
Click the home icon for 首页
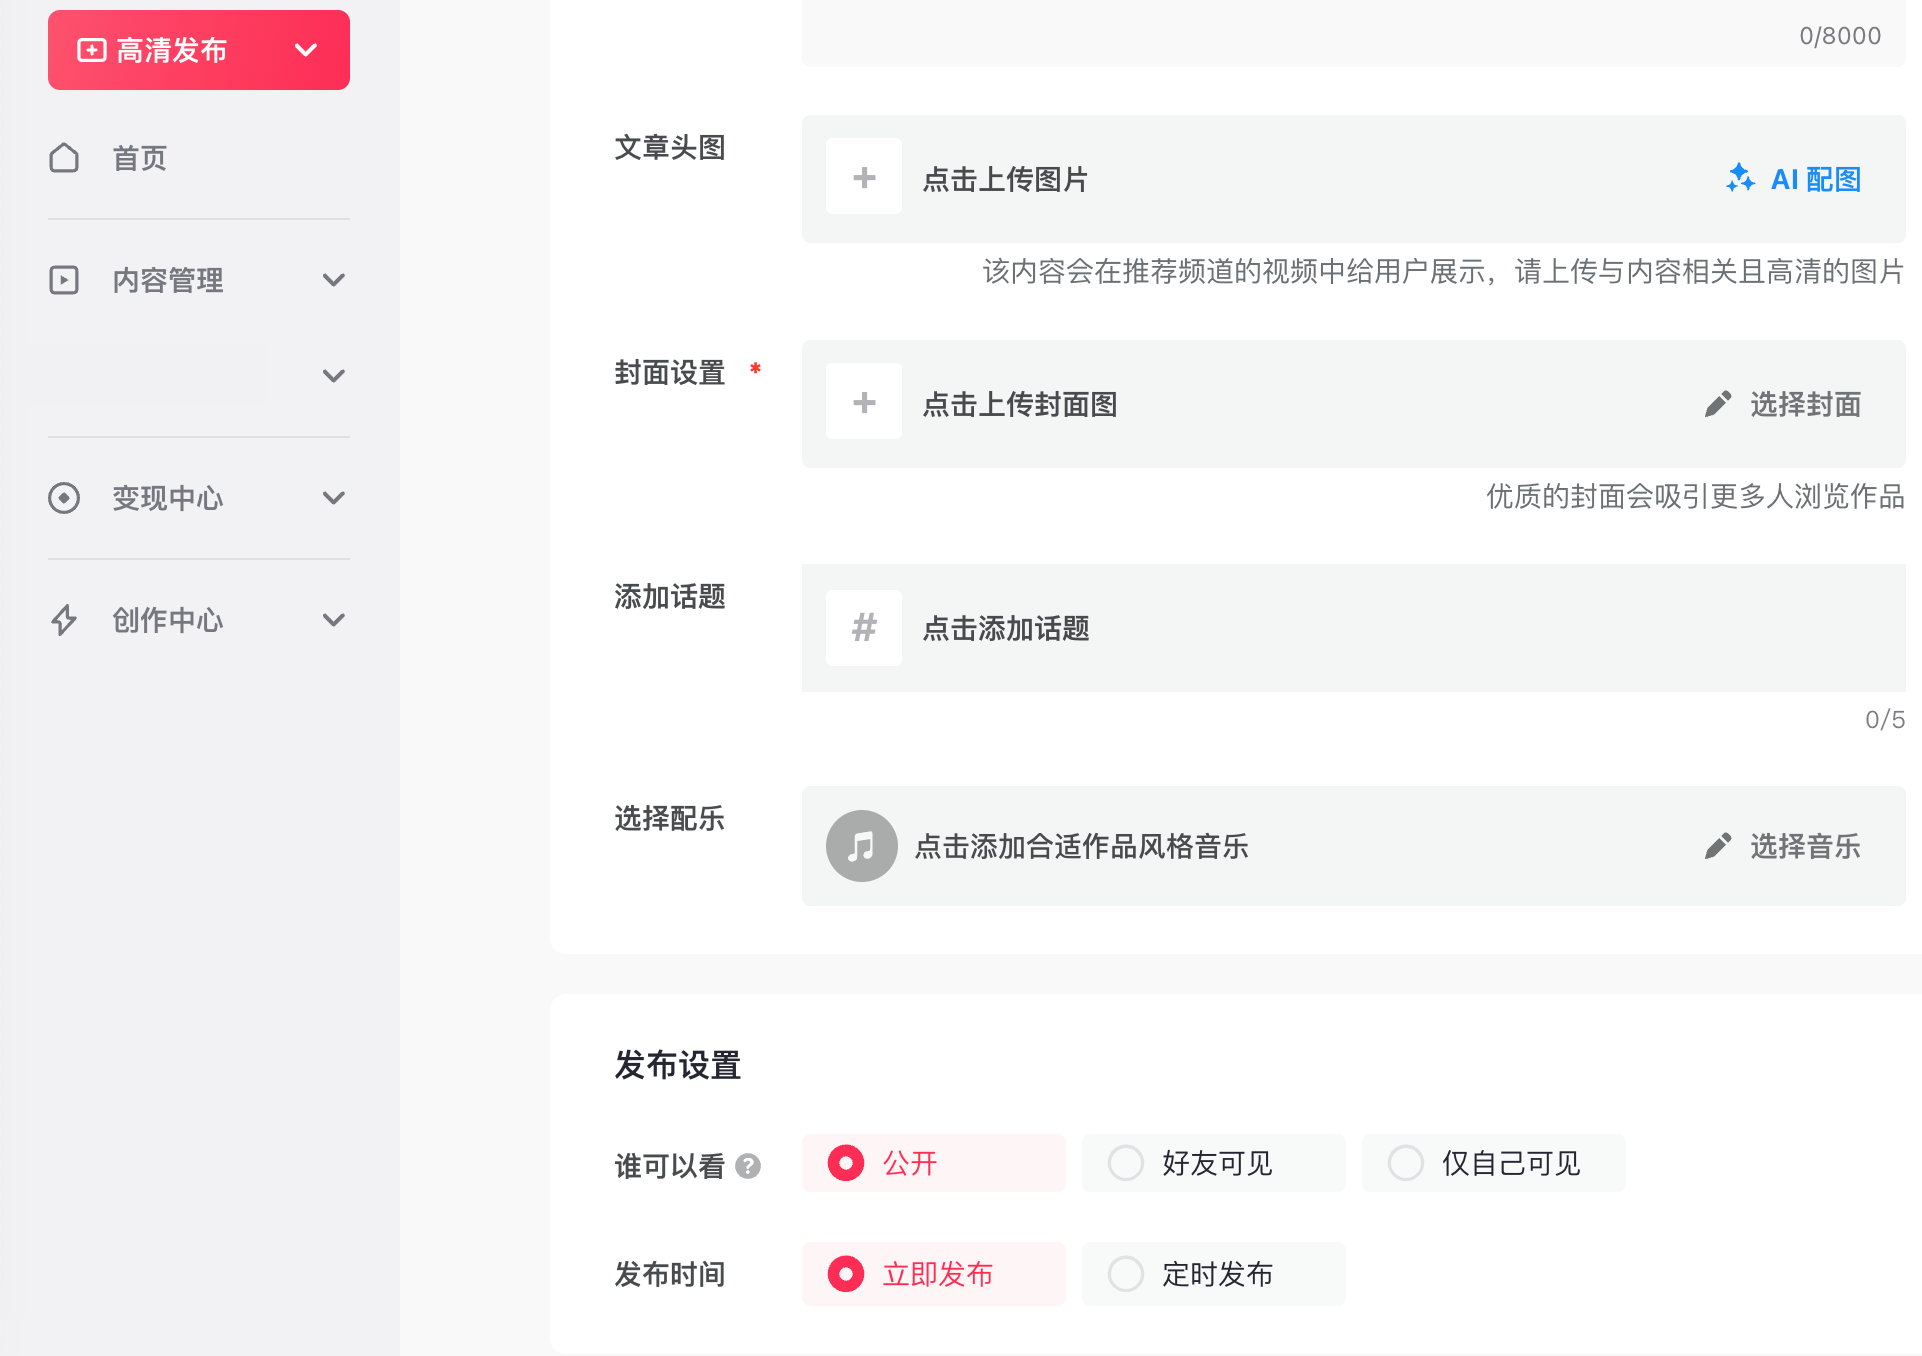click(x=64, y=158)
